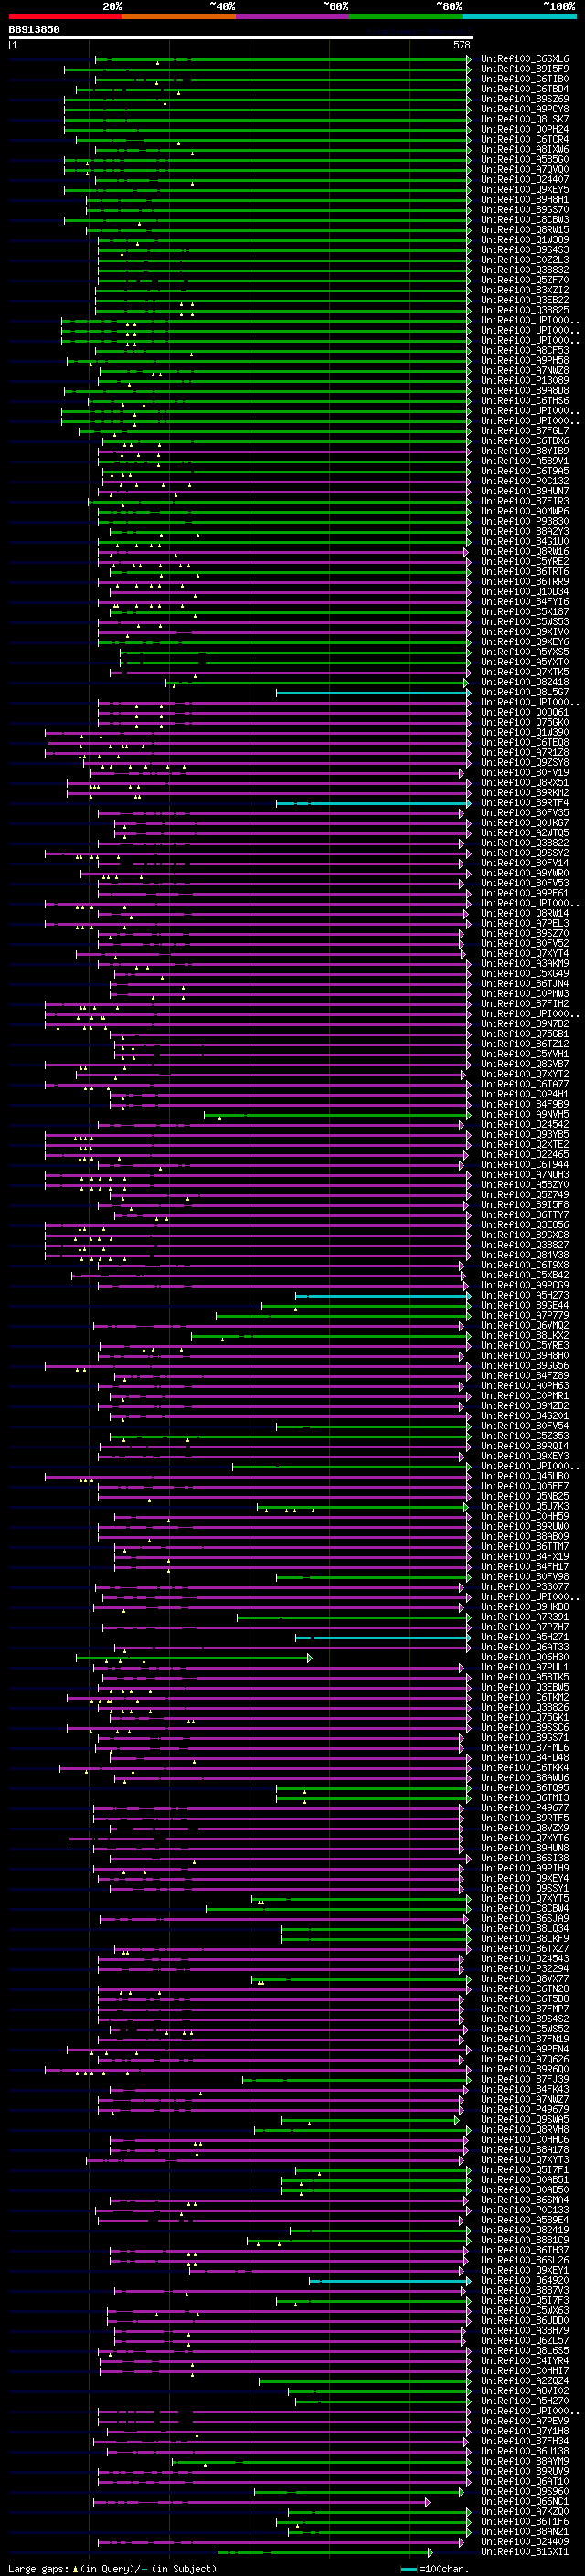Screen dimensions: 585x2576
Task: Click UniRef100_A5H273 entry
Action: tap(525, 1295)
